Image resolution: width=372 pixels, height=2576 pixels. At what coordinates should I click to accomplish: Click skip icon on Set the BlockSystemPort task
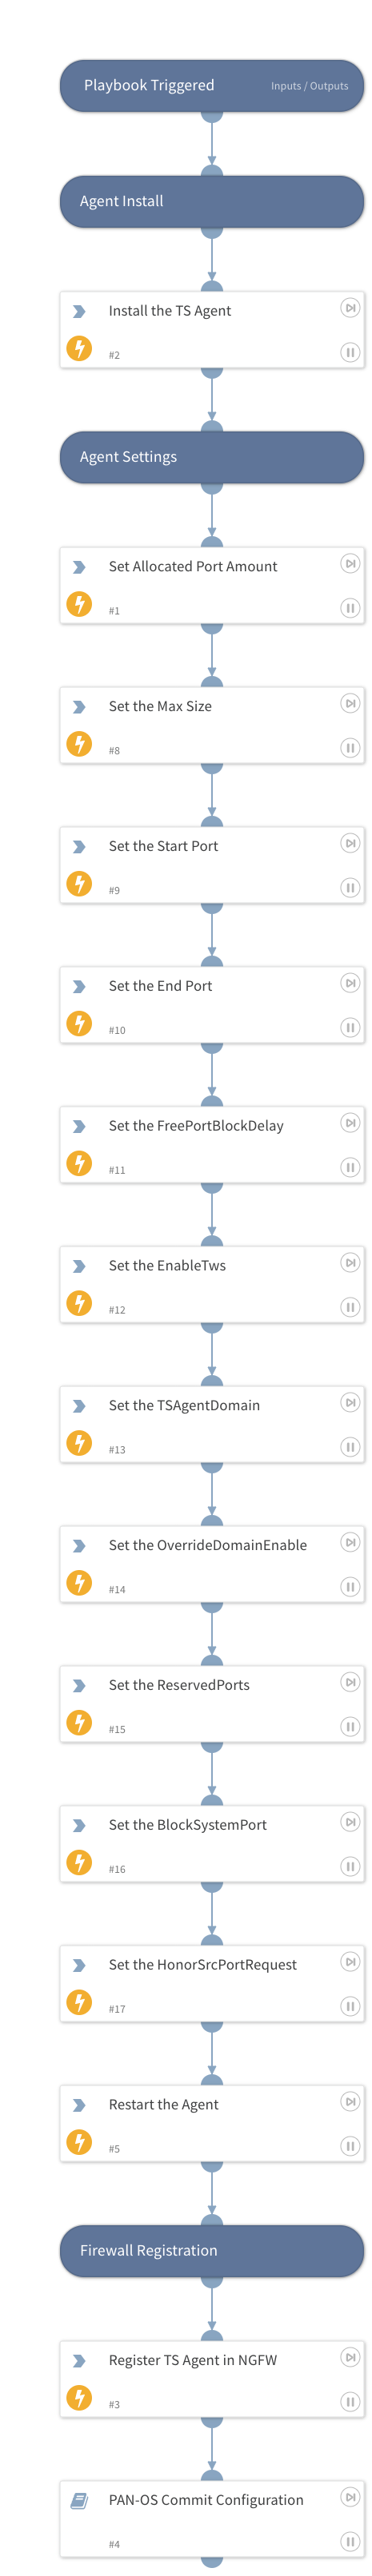point(349,1822)
